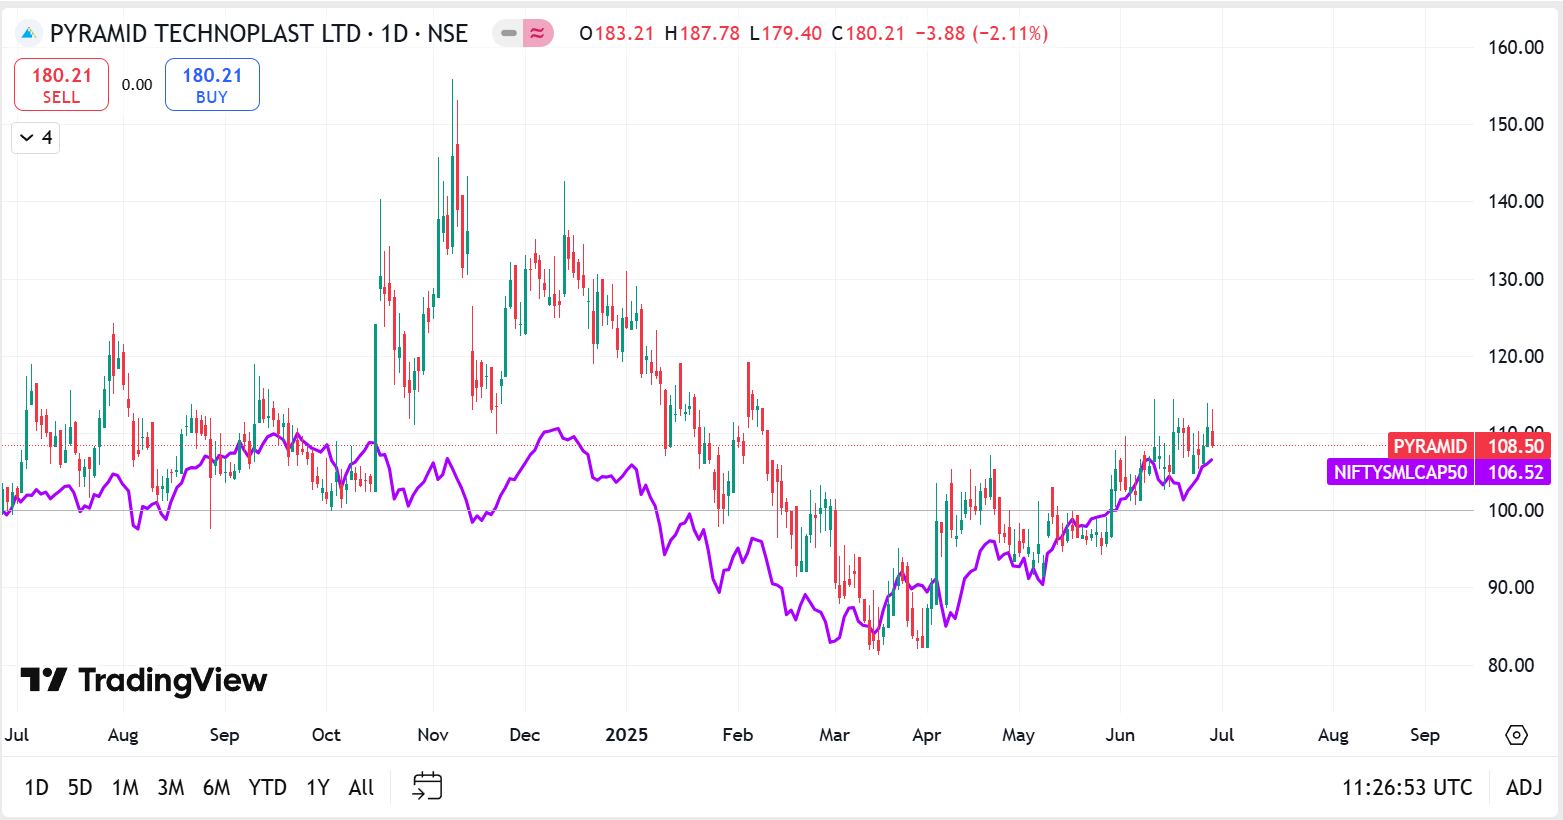Select the 6M time range
This screenshot has width=1563, height=820.
217,787
